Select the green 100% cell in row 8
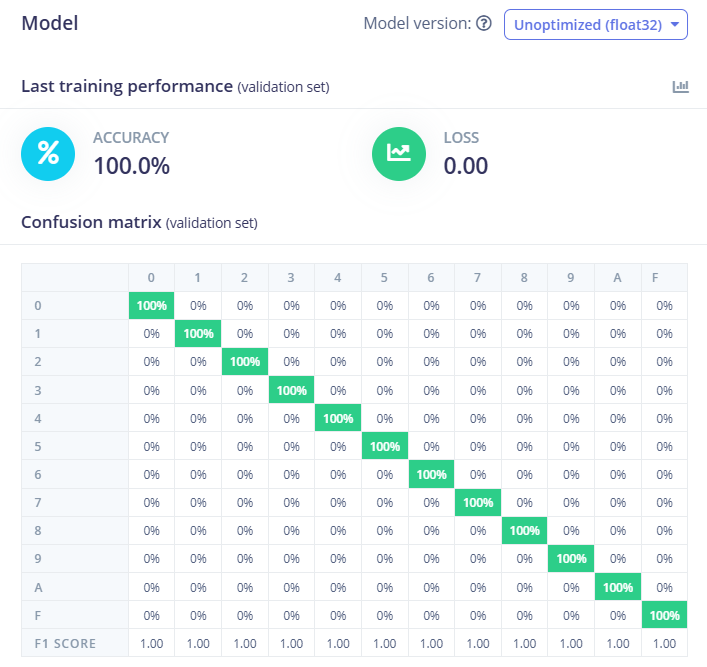Screen dimensions: 707x667 (525, 531)
